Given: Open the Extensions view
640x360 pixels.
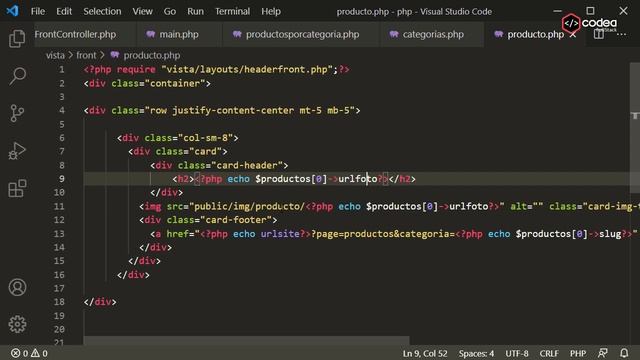Looking at the screenshot, I should 17,188.
